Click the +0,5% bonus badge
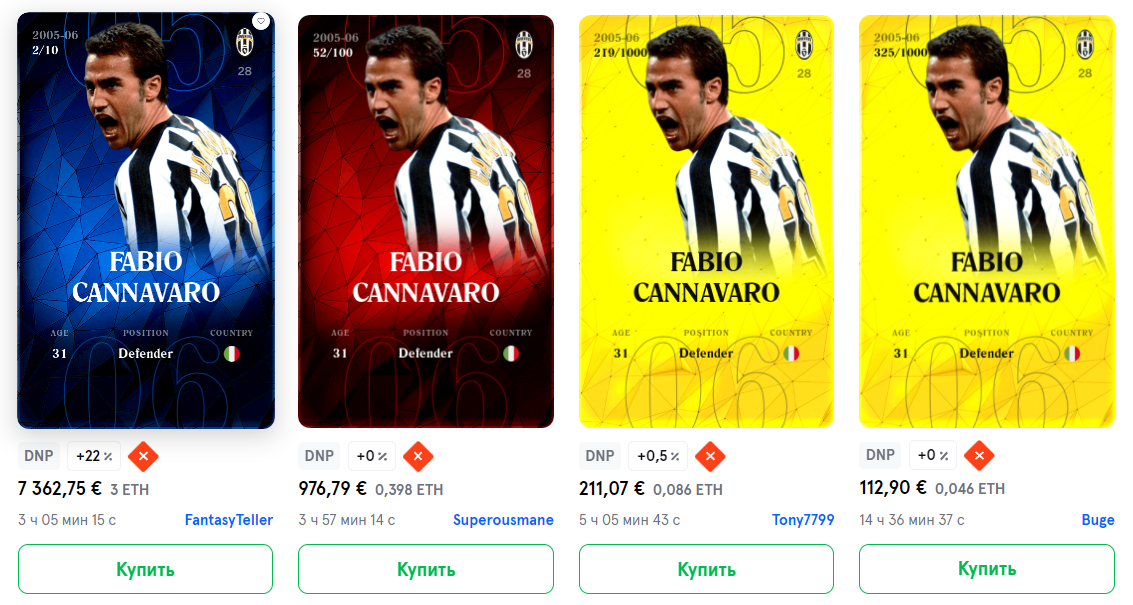The image size is (1133, 605). 658,456
